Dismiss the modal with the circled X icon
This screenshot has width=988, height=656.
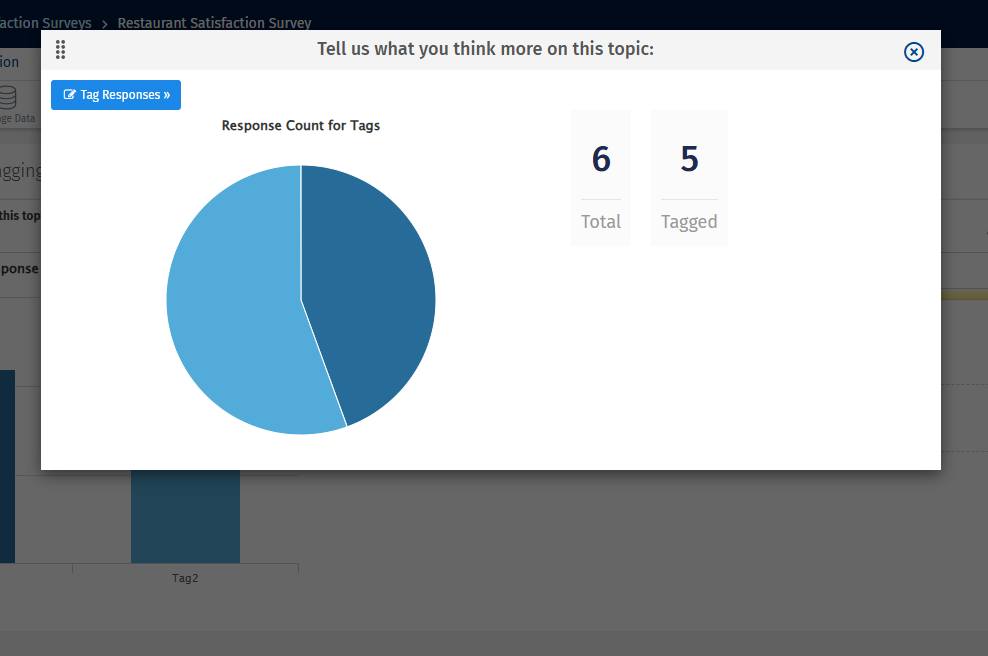point(913,52)
